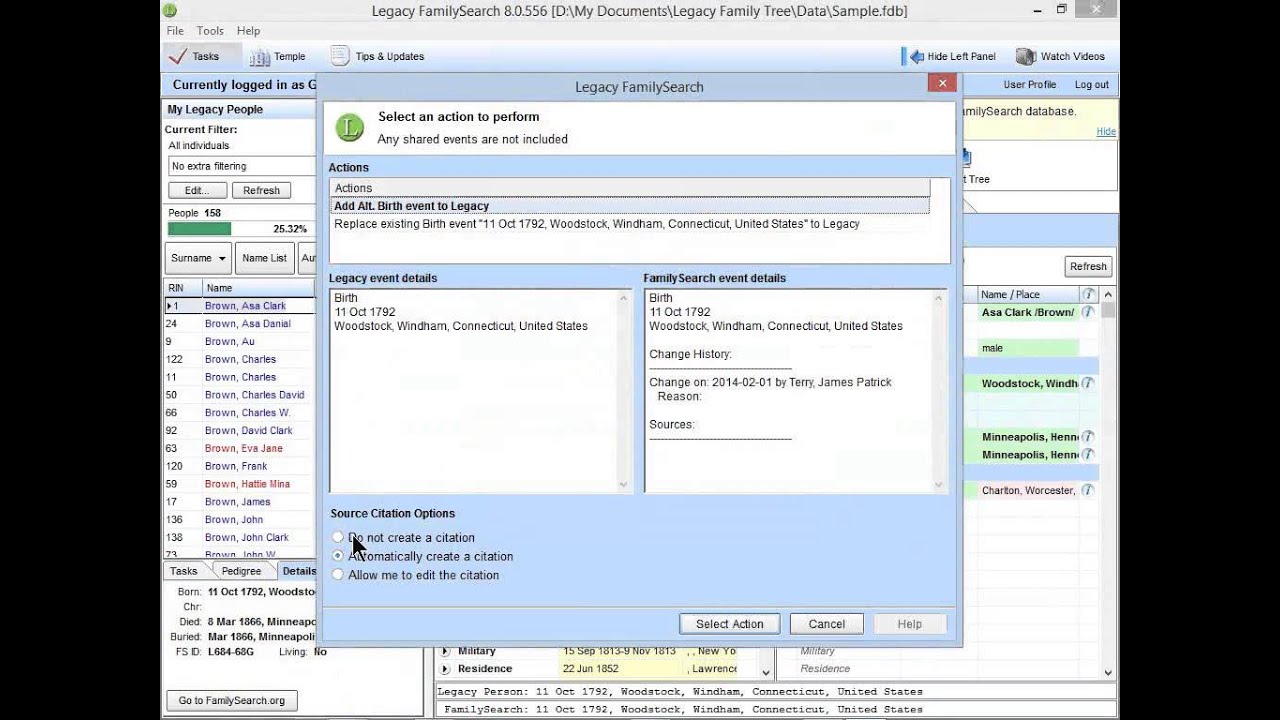
Task: Select 'Allow me to edit the citation'
Action: coord(338,575)
